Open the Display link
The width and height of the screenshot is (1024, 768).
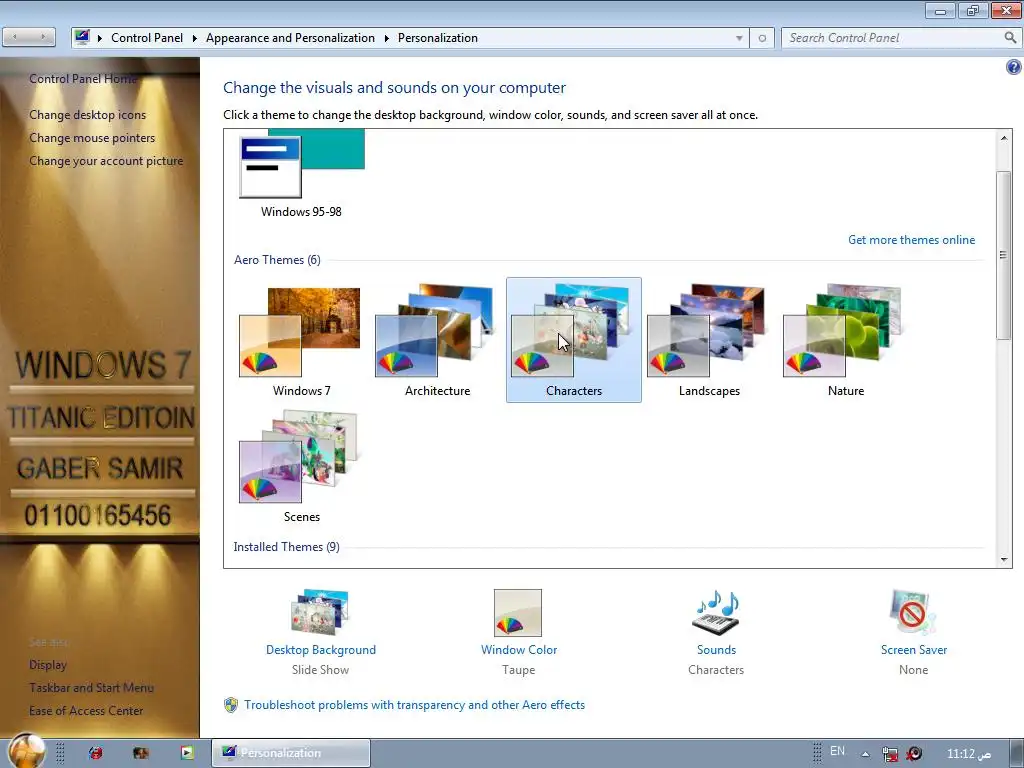(48, 665)
